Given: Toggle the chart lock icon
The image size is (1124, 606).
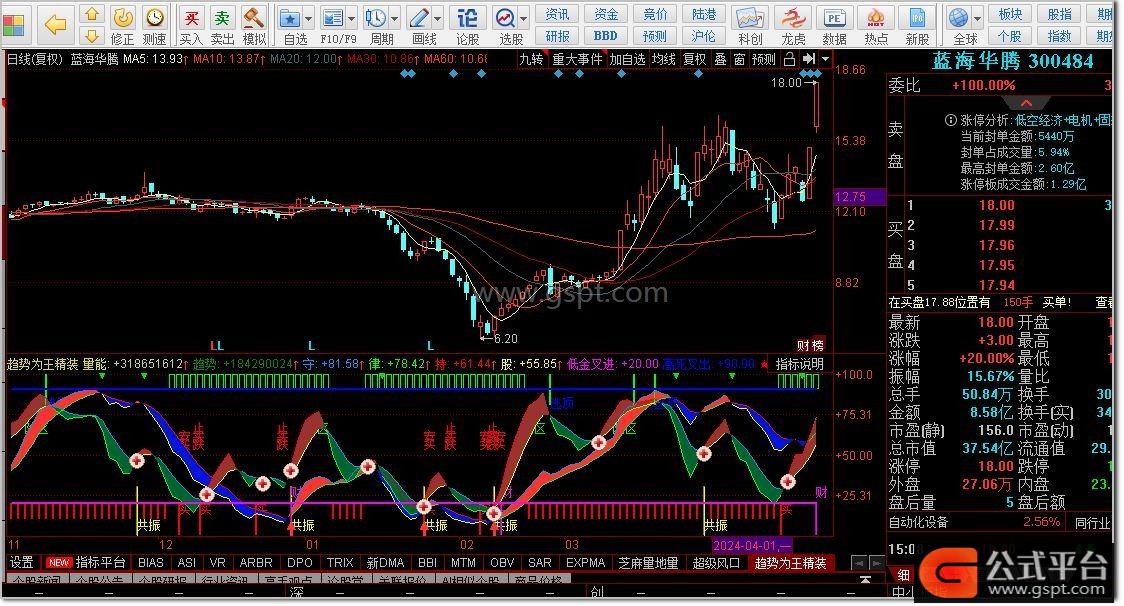Looking at the screenshot, I should 789,59.
